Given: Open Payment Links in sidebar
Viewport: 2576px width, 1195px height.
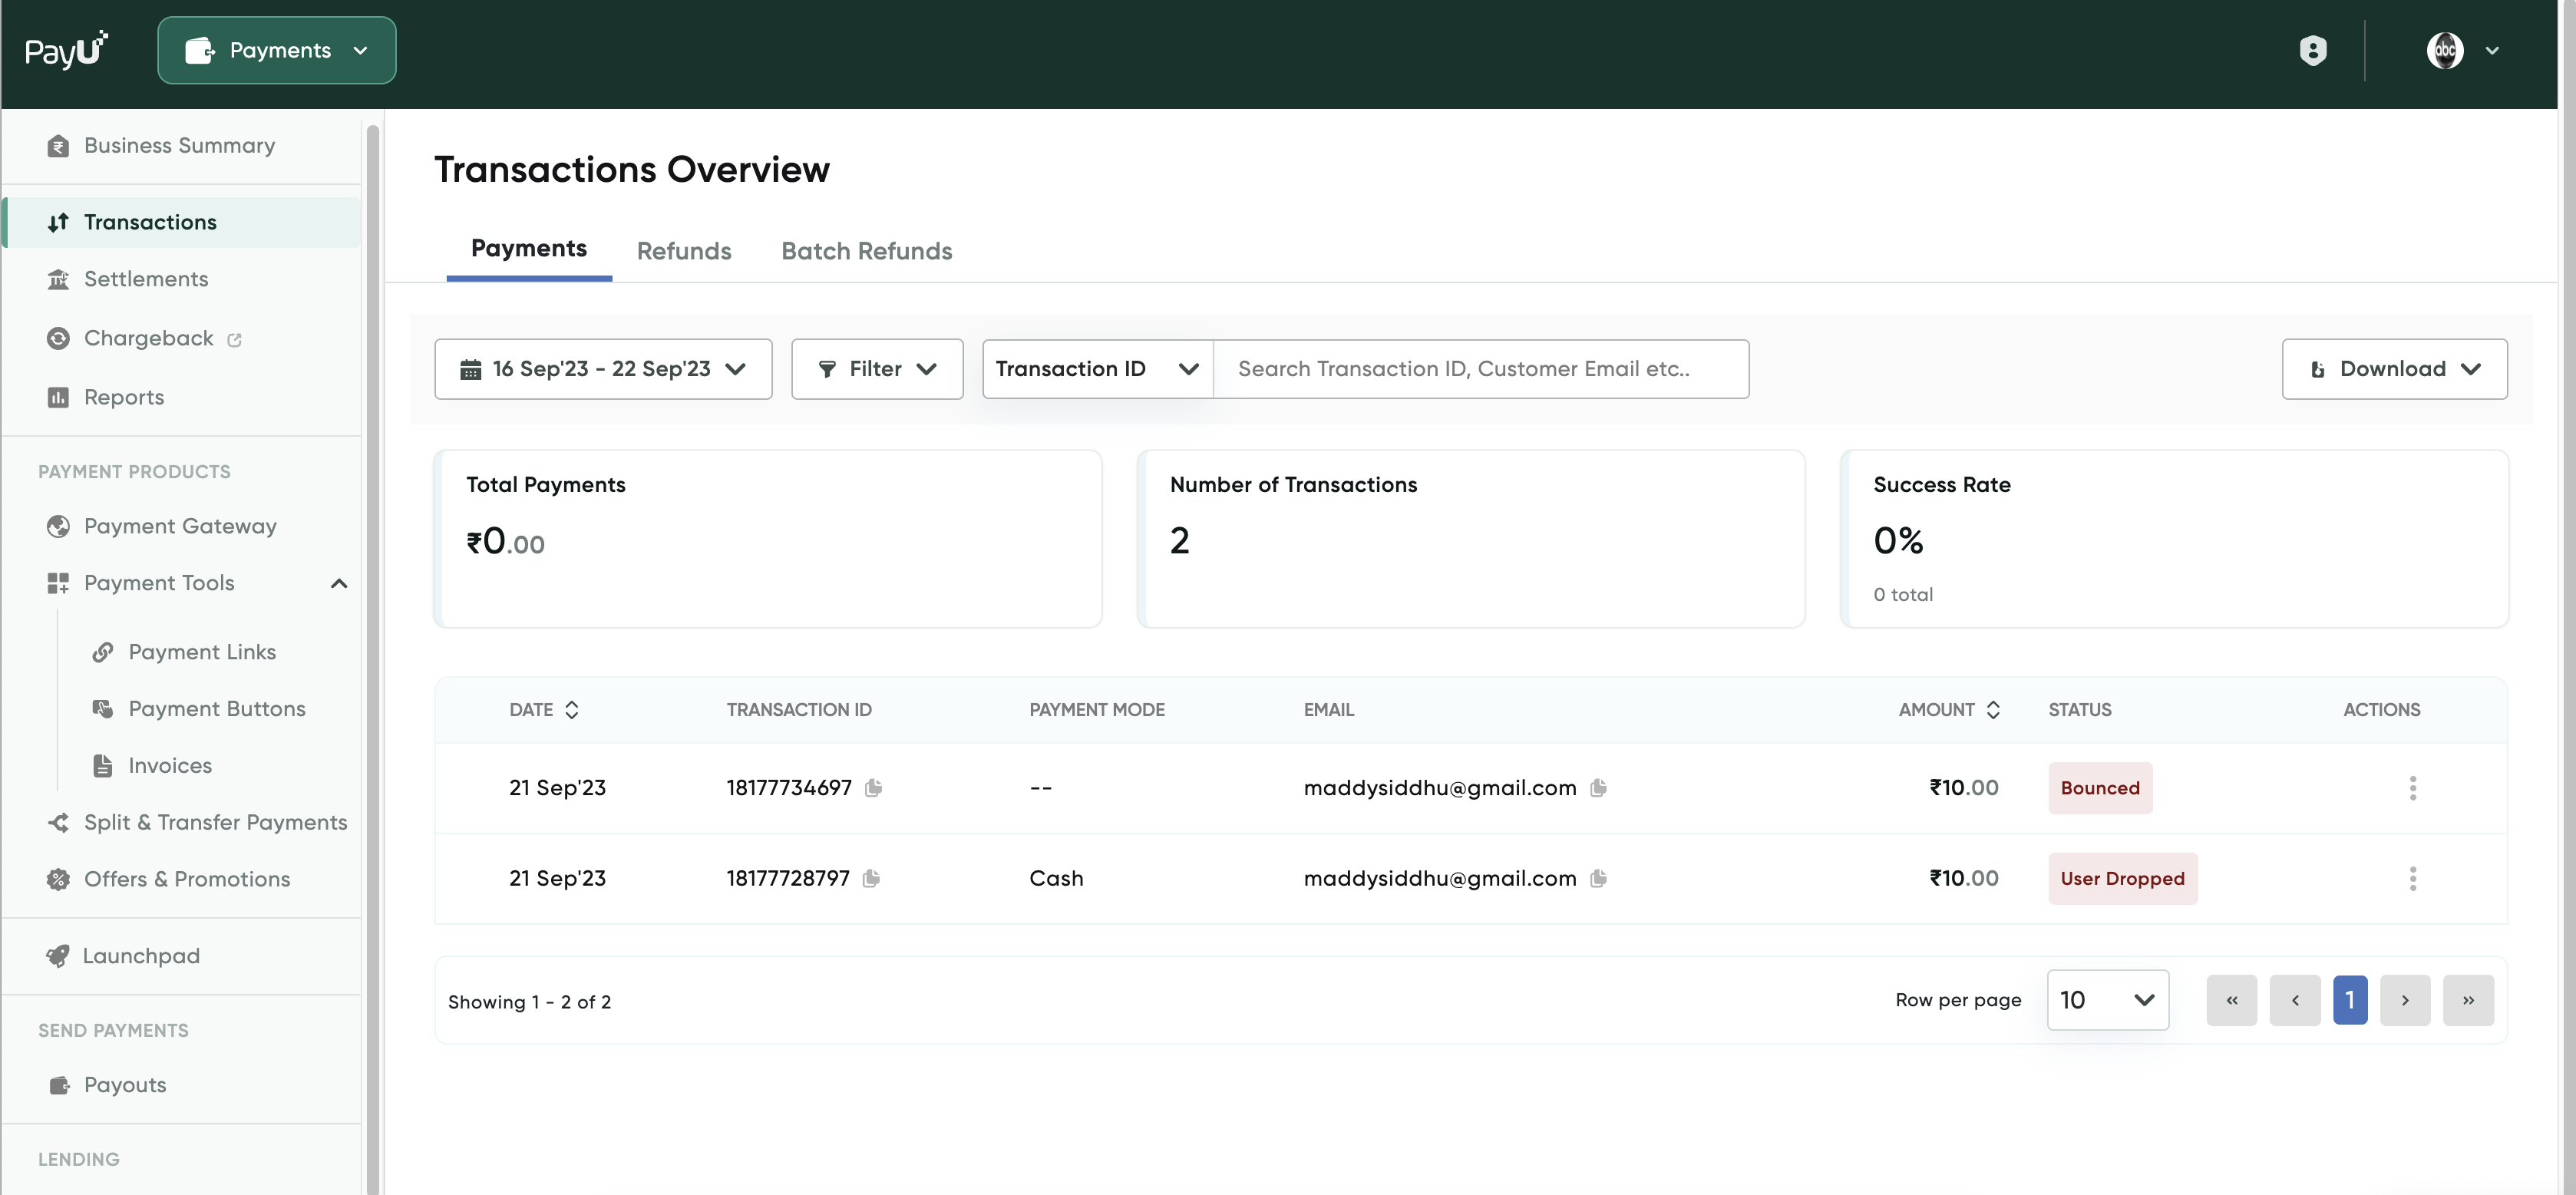Looking at the screenshot, I should point(202,652).
